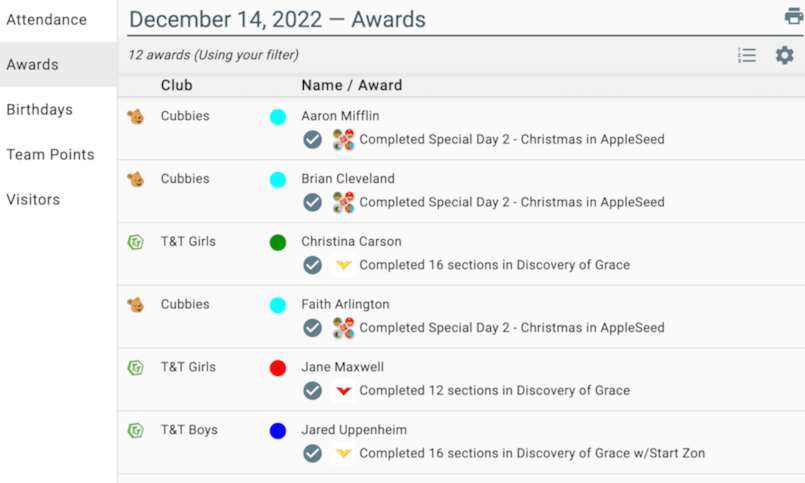
Task: Toggle Aaron Mifflin's award checkmark
Action: [x=313, y=140]
